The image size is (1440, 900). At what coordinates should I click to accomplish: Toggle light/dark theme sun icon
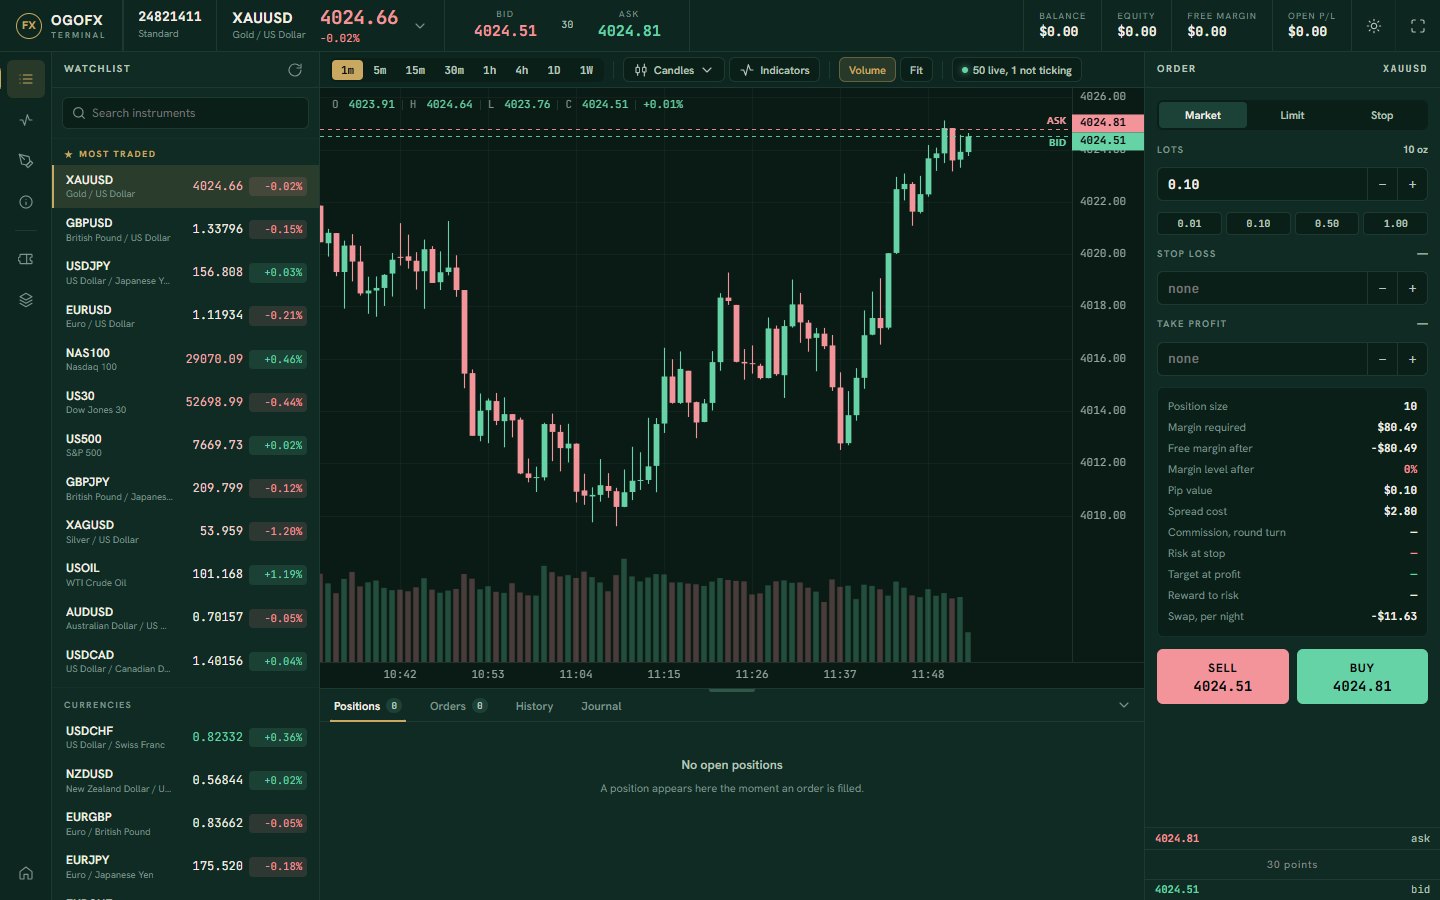click(x=1374, y=26)
